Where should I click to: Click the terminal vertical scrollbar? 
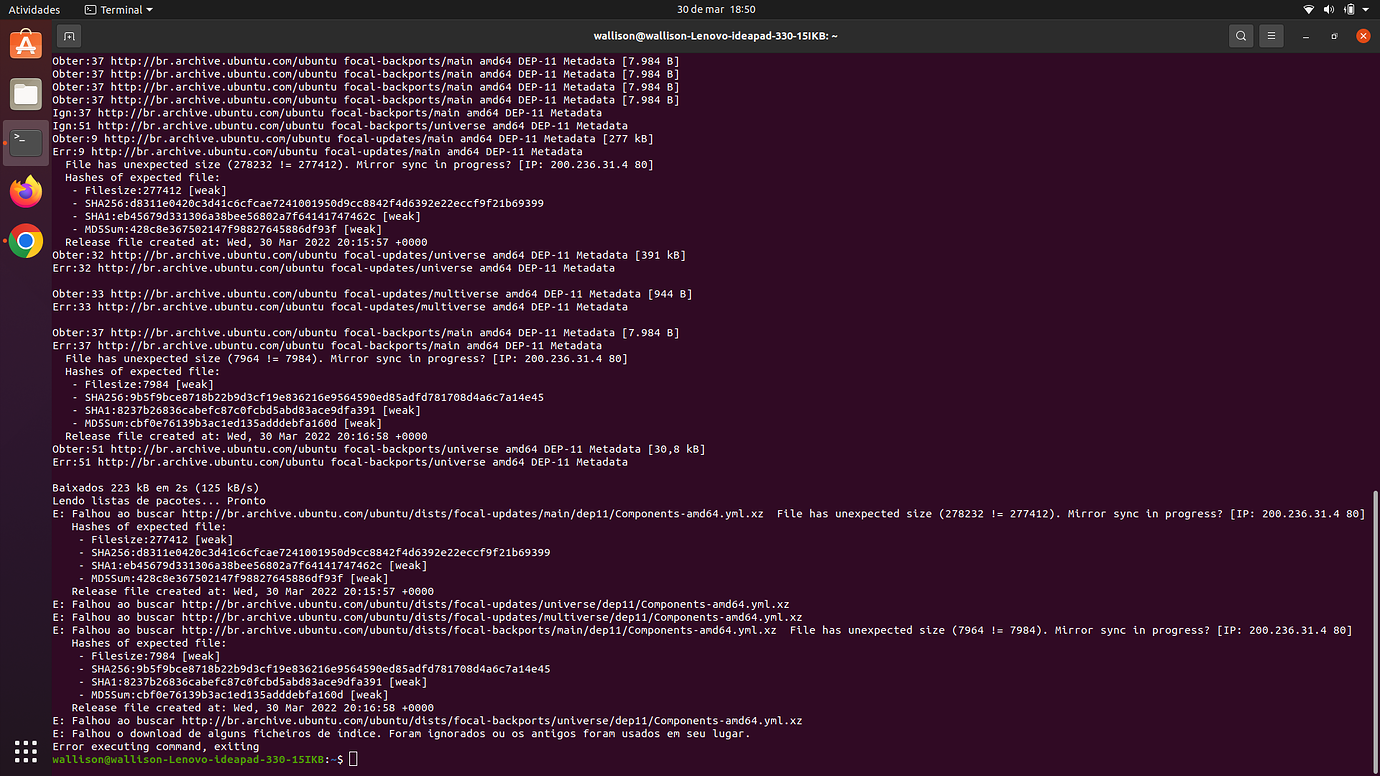[1375, 630]
